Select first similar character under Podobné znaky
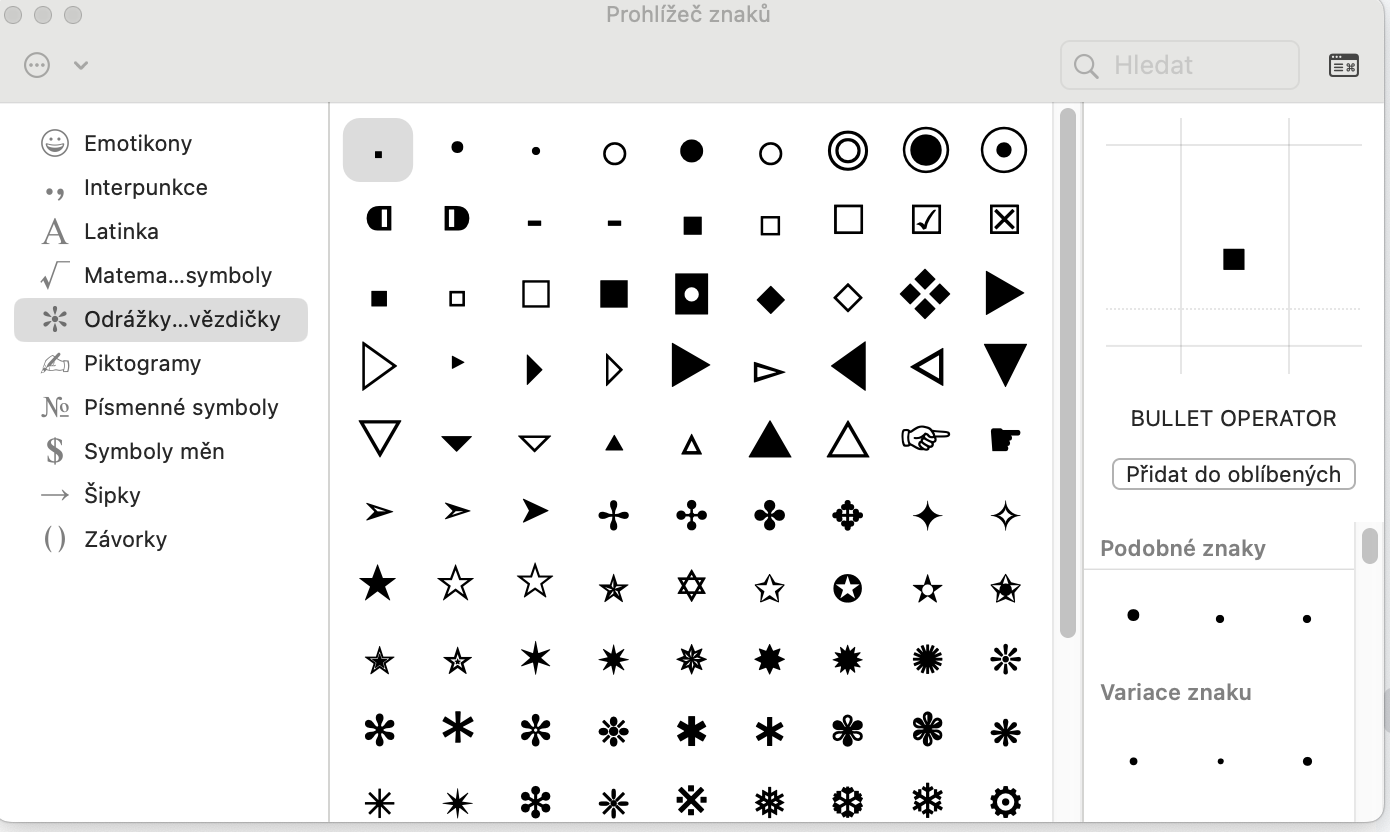Viewport: 1390px width, 832px height. (x=1133, y=615)
